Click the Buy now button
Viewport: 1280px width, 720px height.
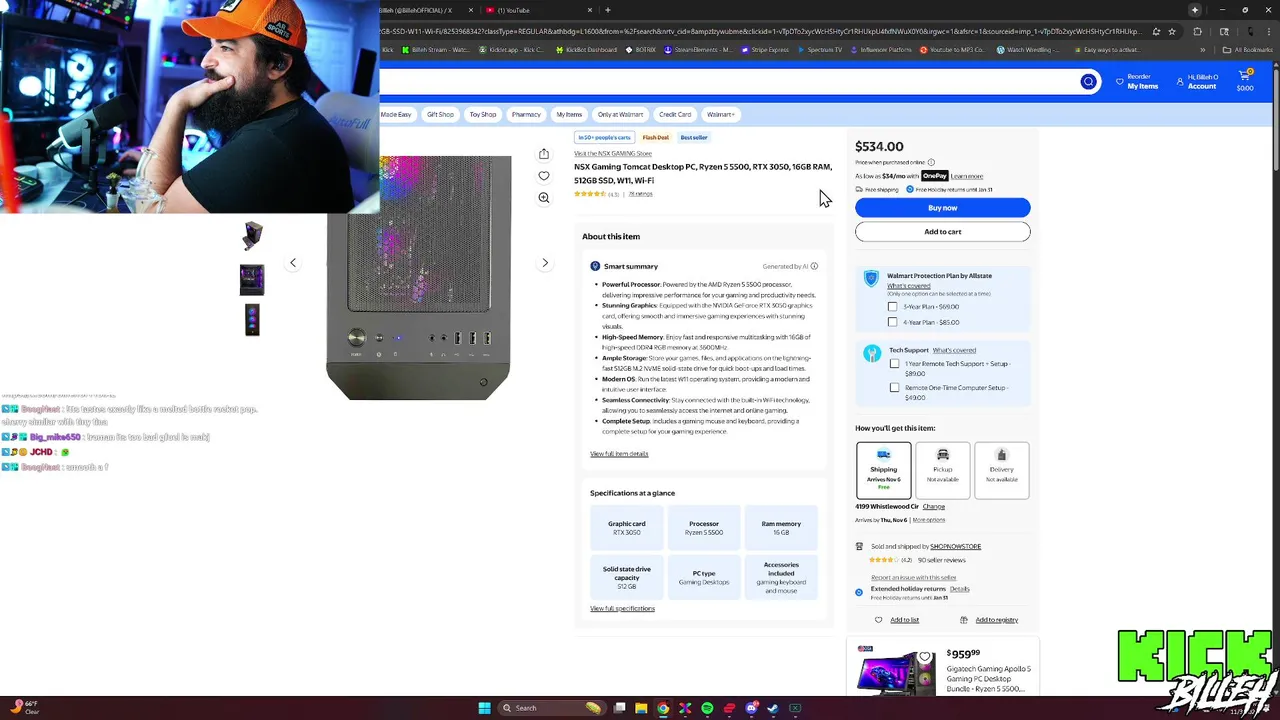point(942,208)
